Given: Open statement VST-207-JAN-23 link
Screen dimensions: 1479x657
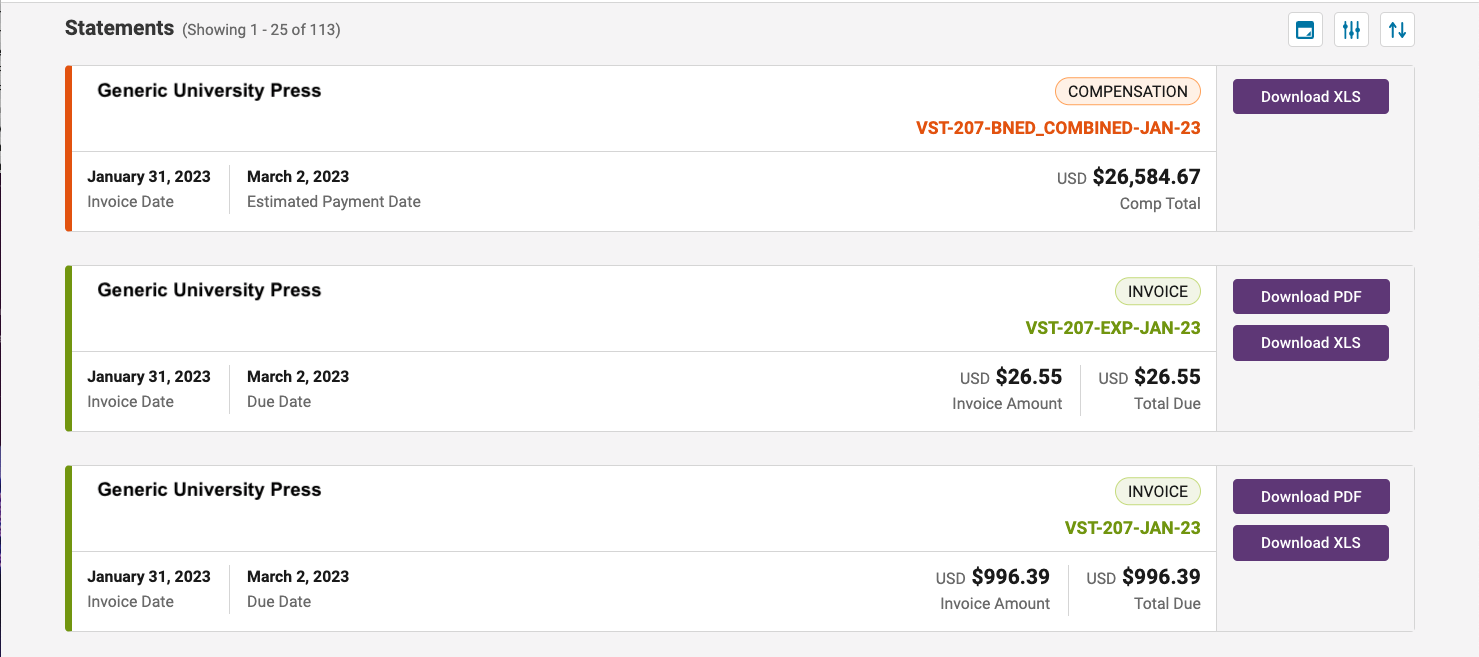Looking at the screenshot, I should click(x=1132, y=528).
